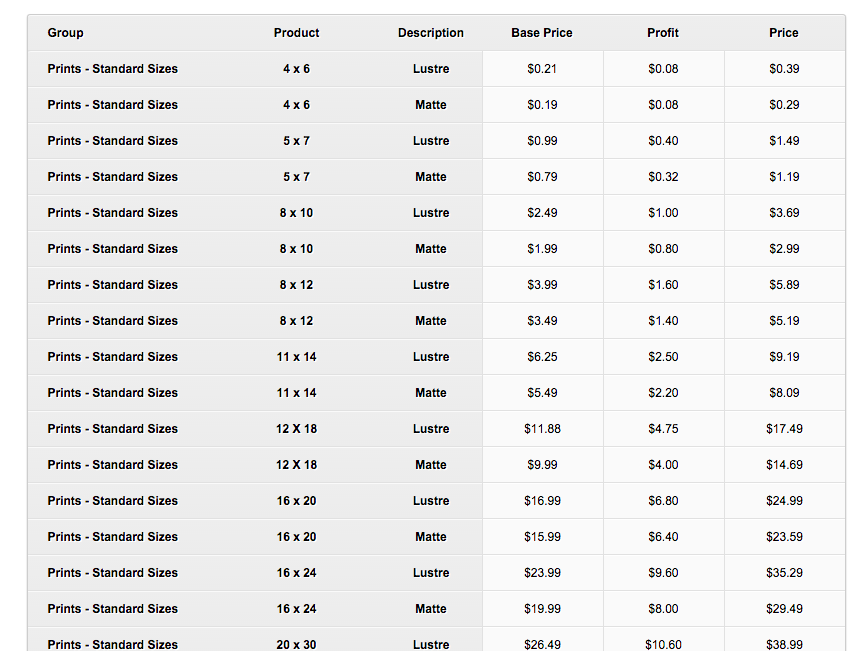868x651 pixels.
Task: Select profit $4.00 cell
Action: 664,464
